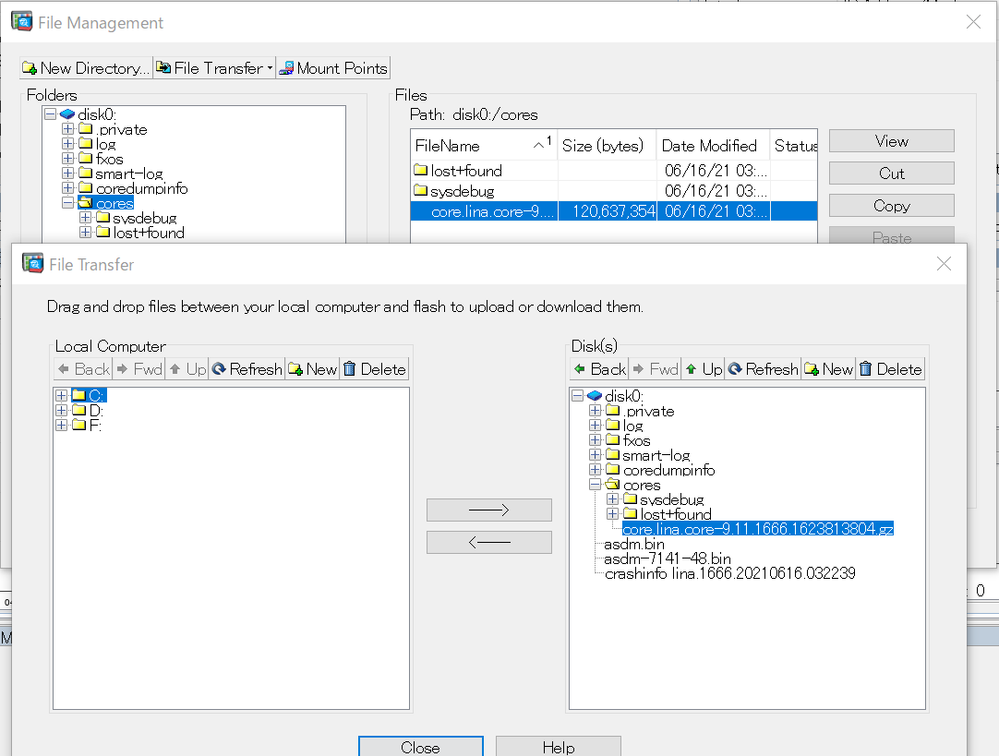Select core.lina.core-9.11.1666.1623813804.gz file

pyautogui.click(x=758, y=529)
